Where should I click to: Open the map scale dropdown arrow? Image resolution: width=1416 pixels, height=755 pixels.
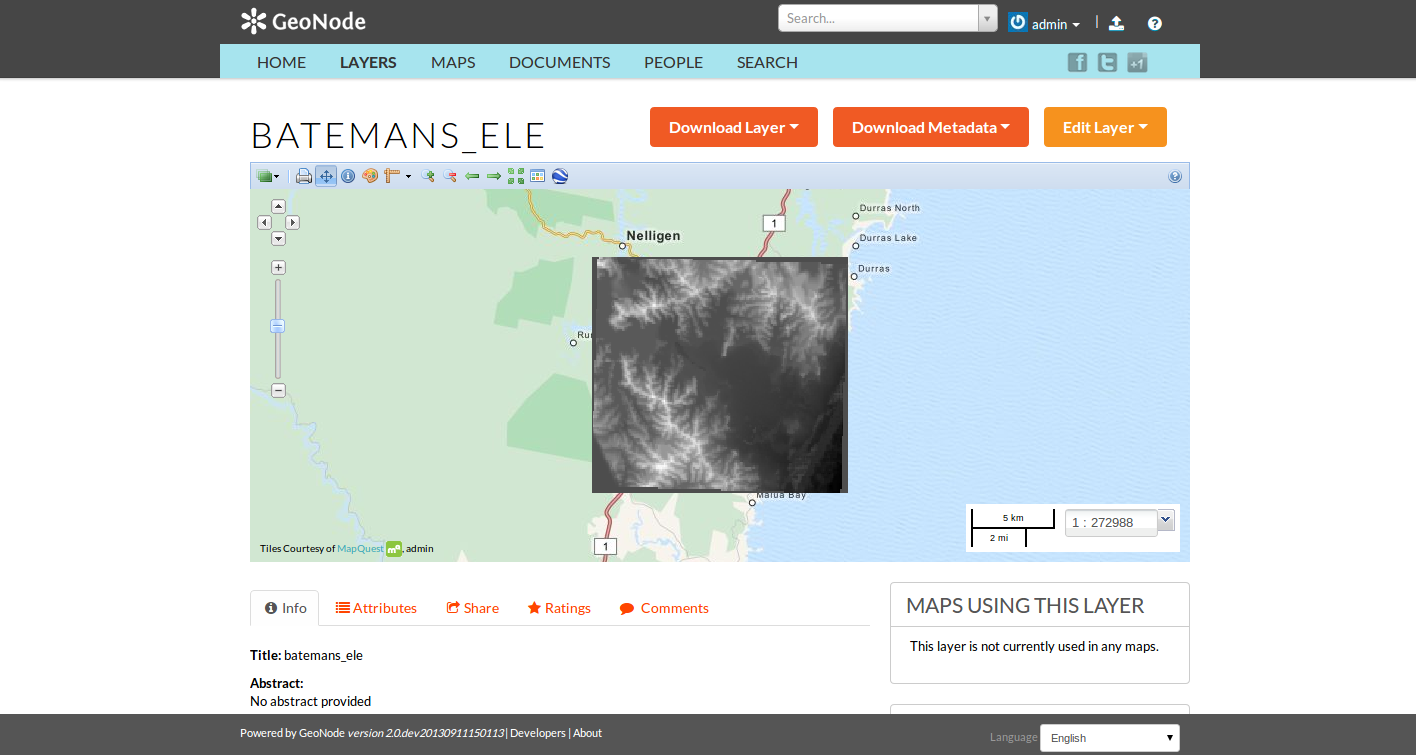[1165, 520]
